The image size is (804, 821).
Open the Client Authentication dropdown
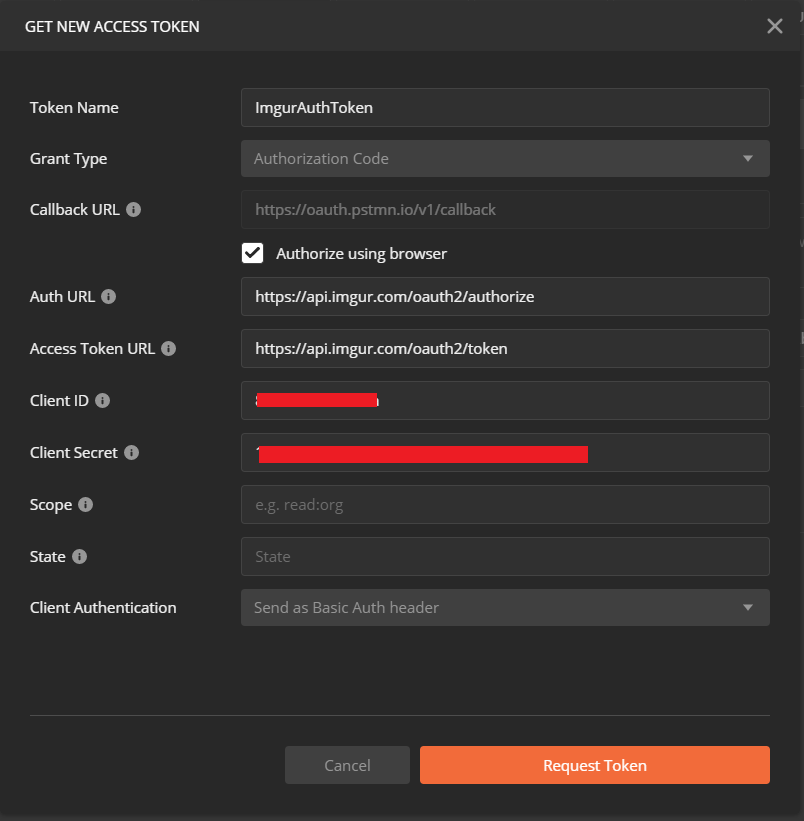click(505, 607)
